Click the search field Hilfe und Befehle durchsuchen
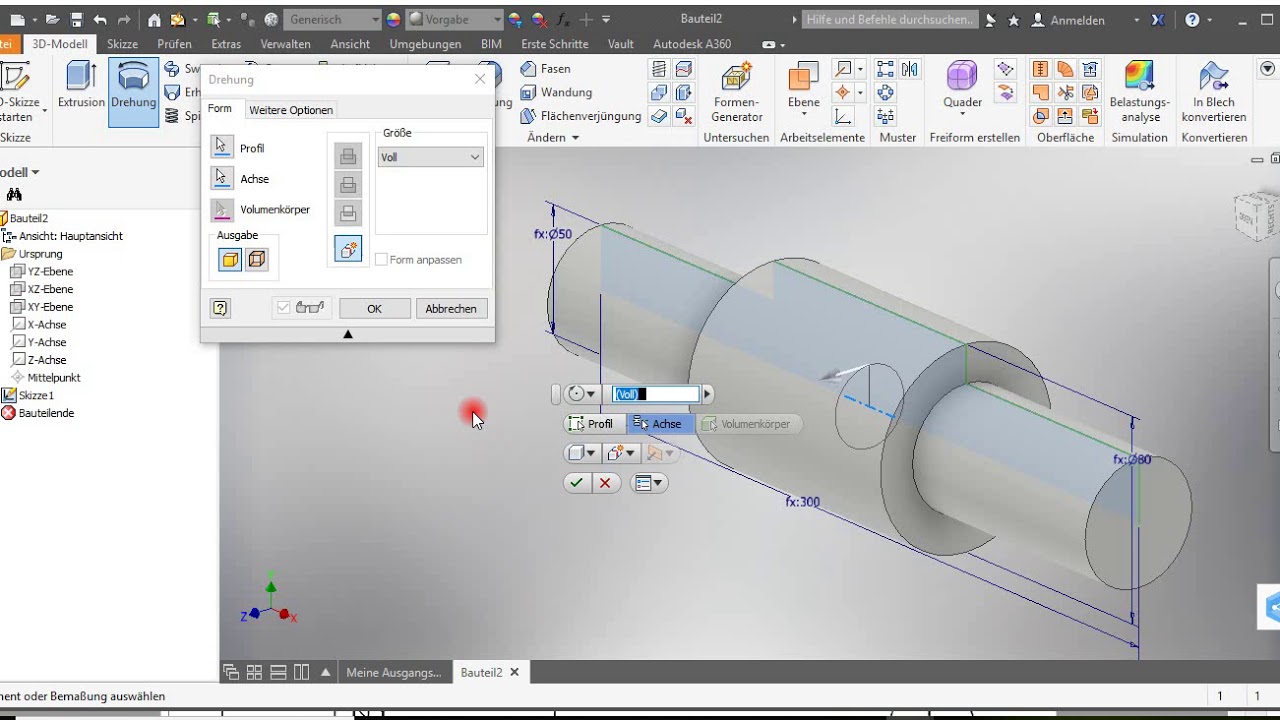The height and width of the screenshot is (720, 1280). click(x=890, y=19)
